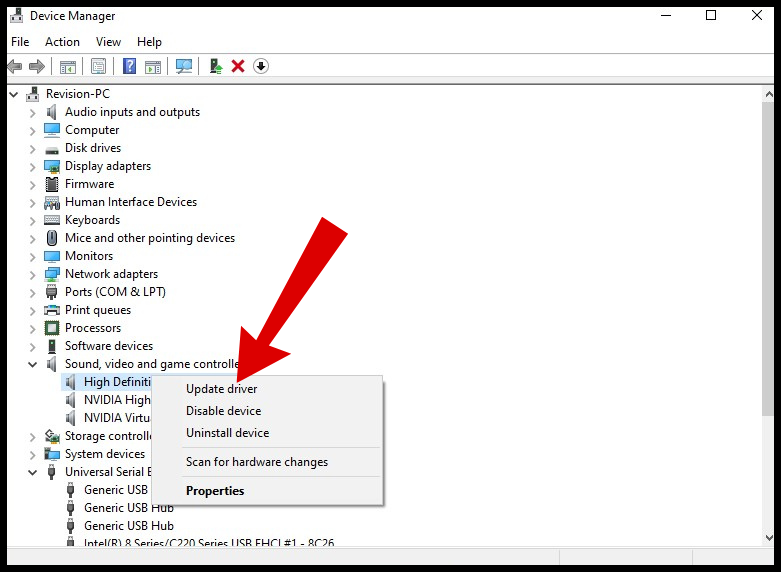Expand the Disk drives chevron
Viewport: 781px width, 572px height.
[33, 149]
